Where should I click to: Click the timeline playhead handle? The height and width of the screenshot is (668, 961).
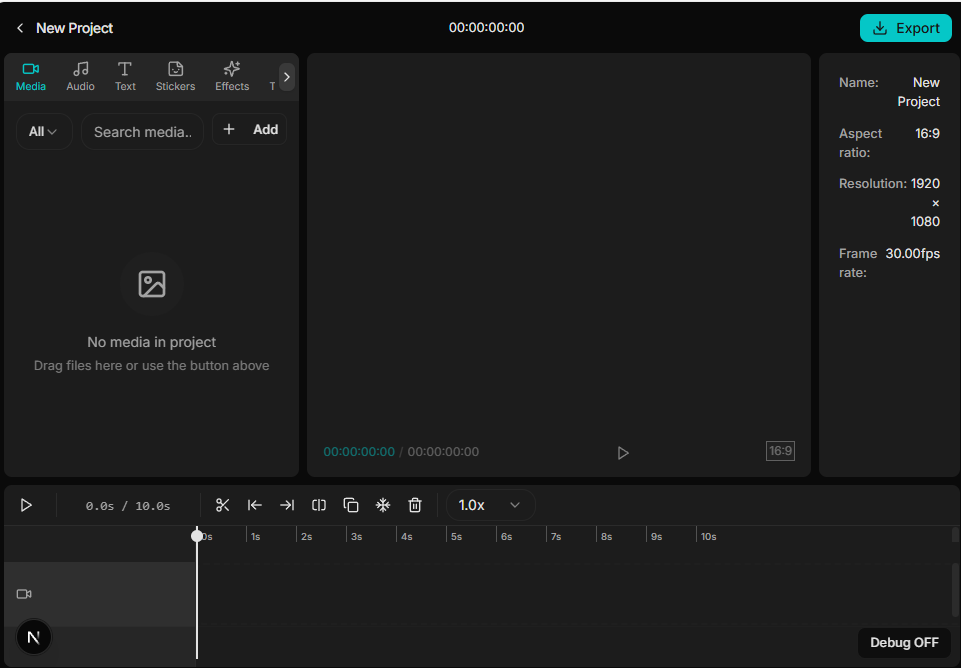click(x=197, y=536)
